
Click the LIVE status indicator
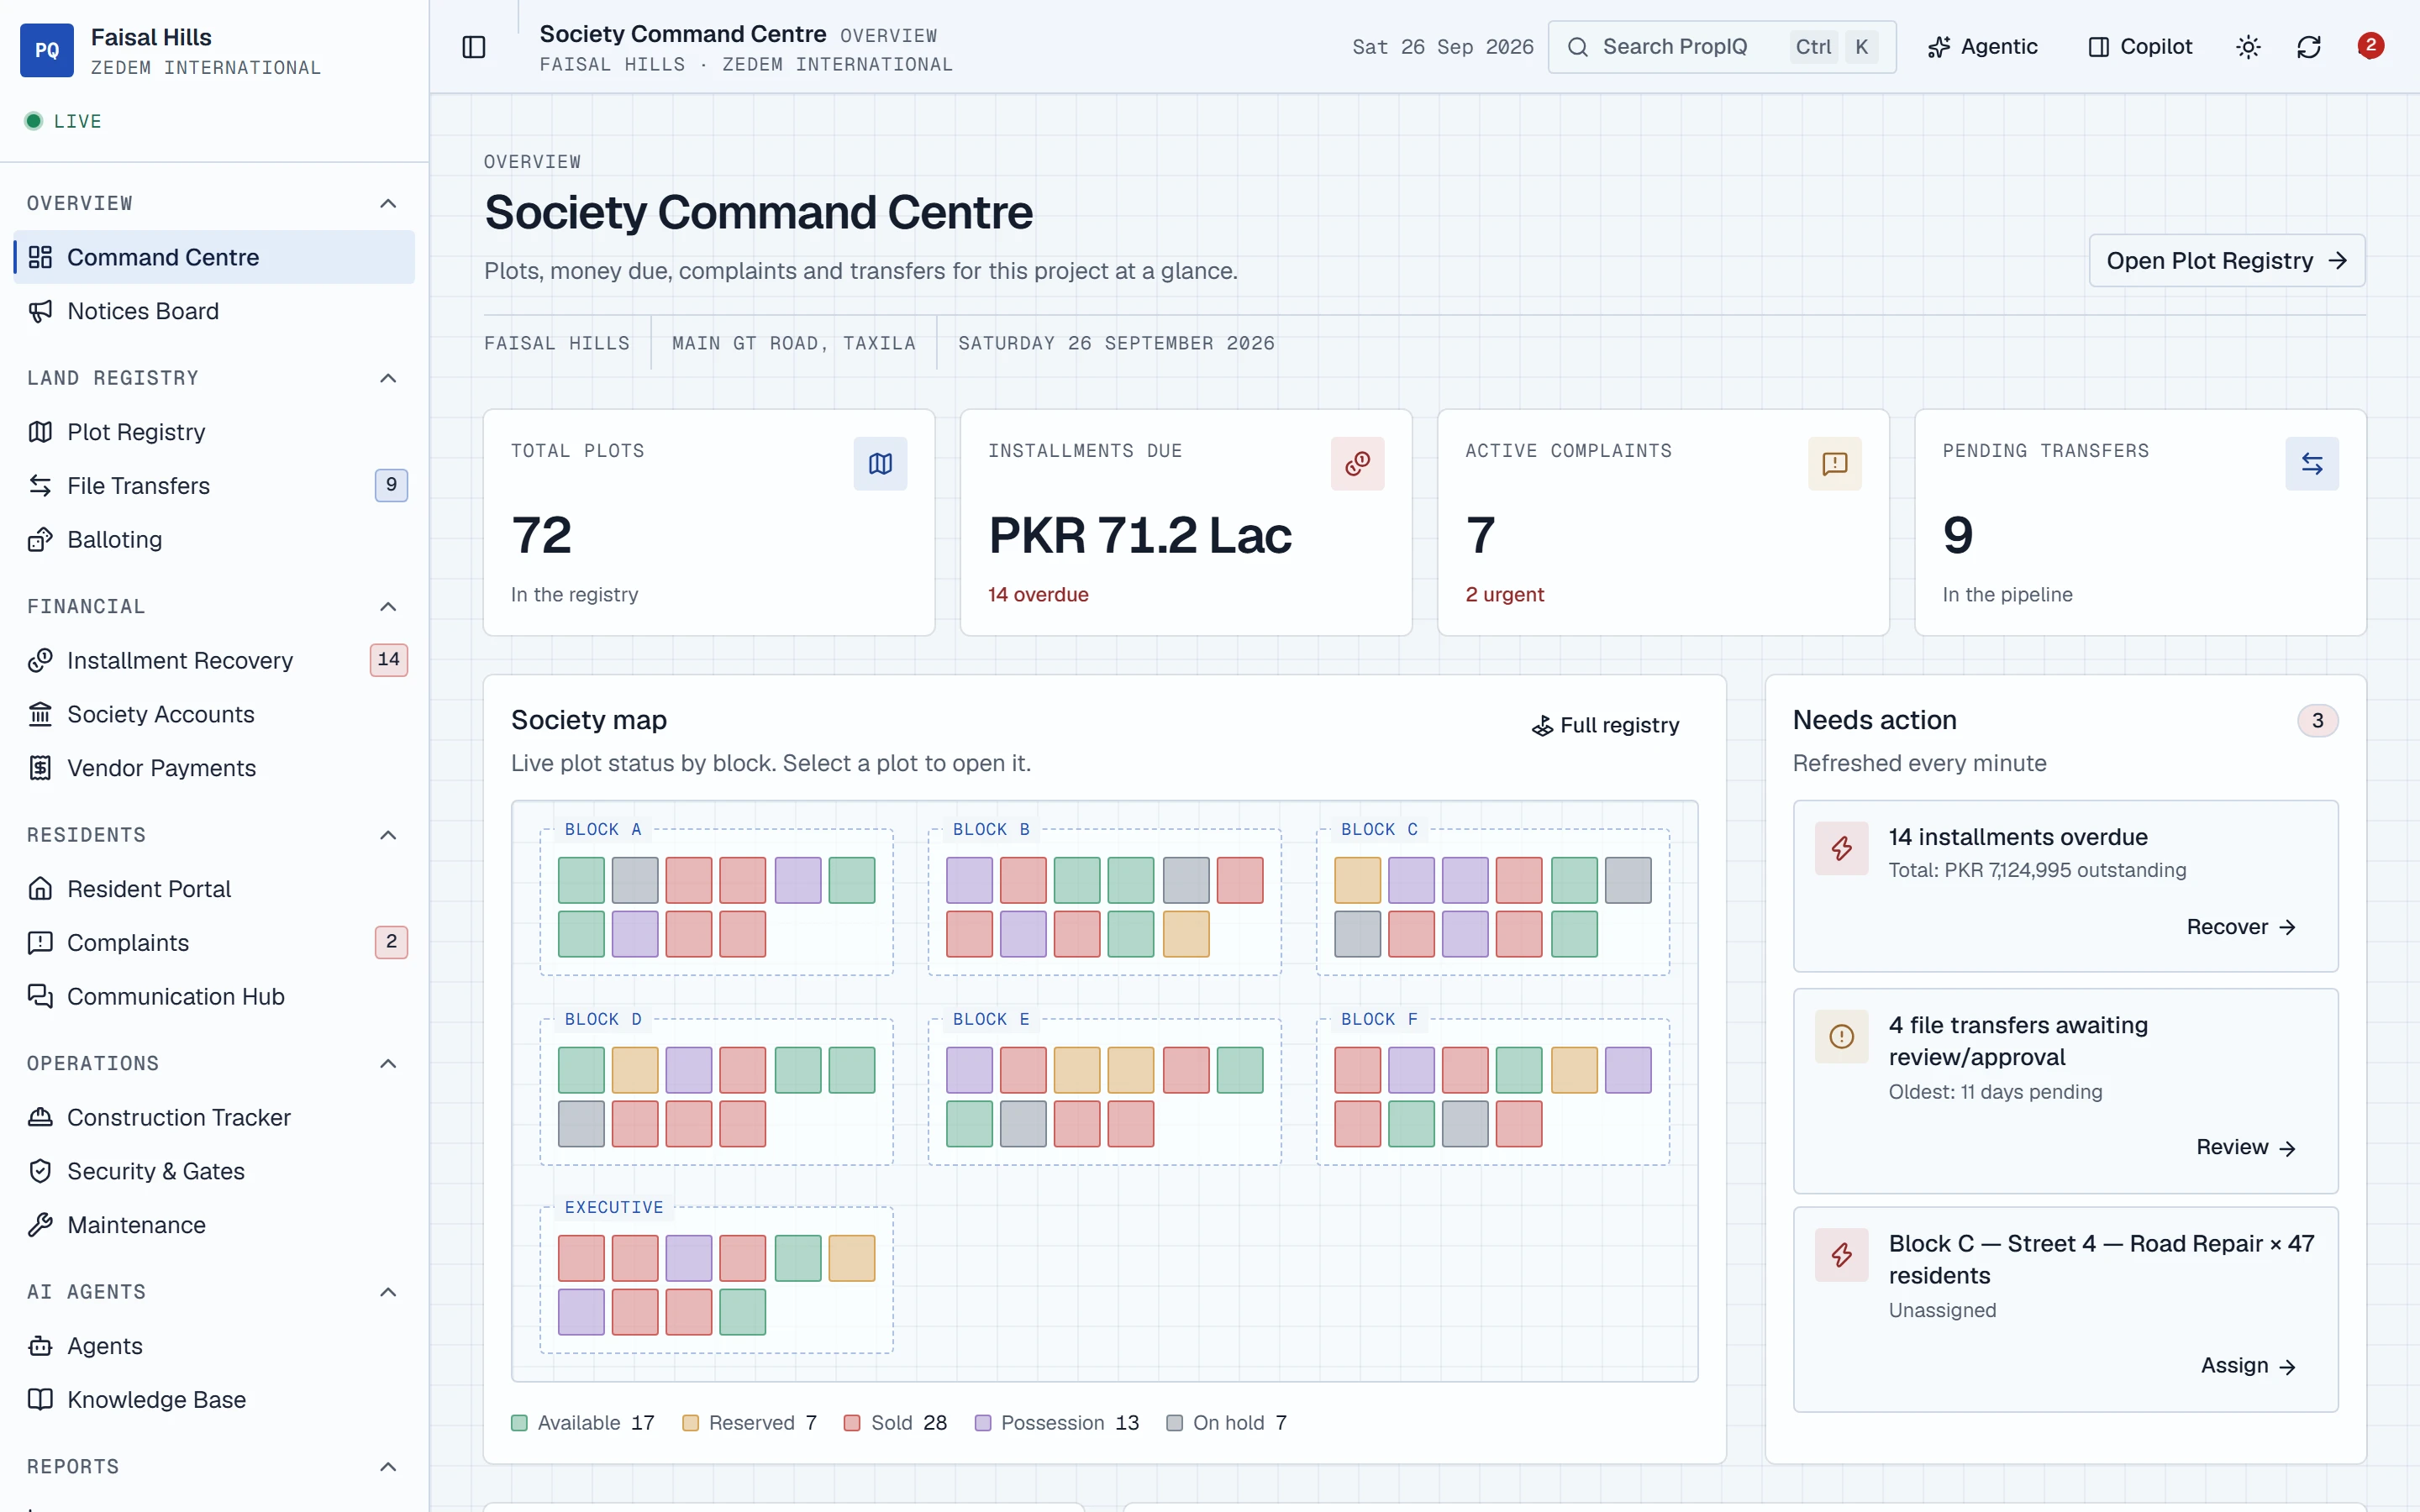tap(63, 121)
